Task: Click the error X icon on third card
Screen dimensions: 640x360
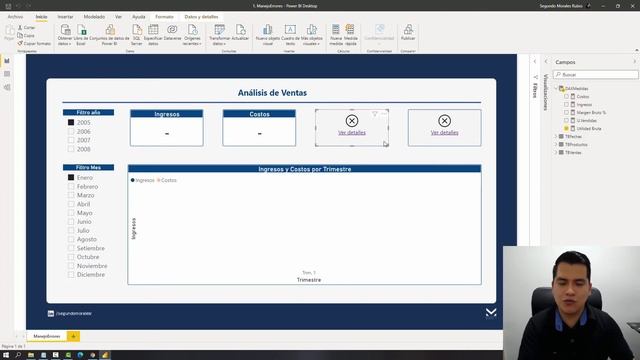Action: 352,121
